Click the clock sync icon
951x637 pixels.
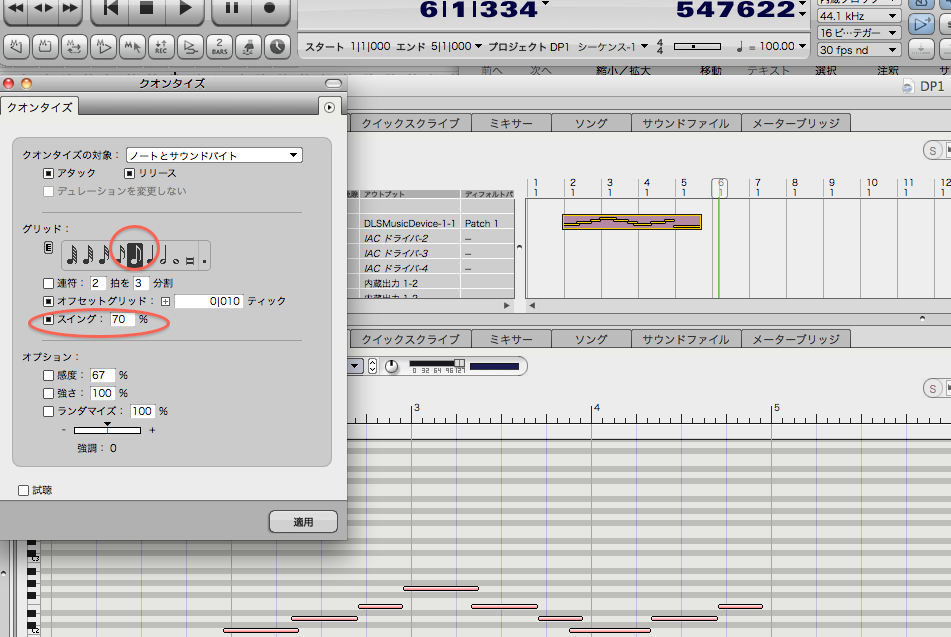click(x=277, y=47)
